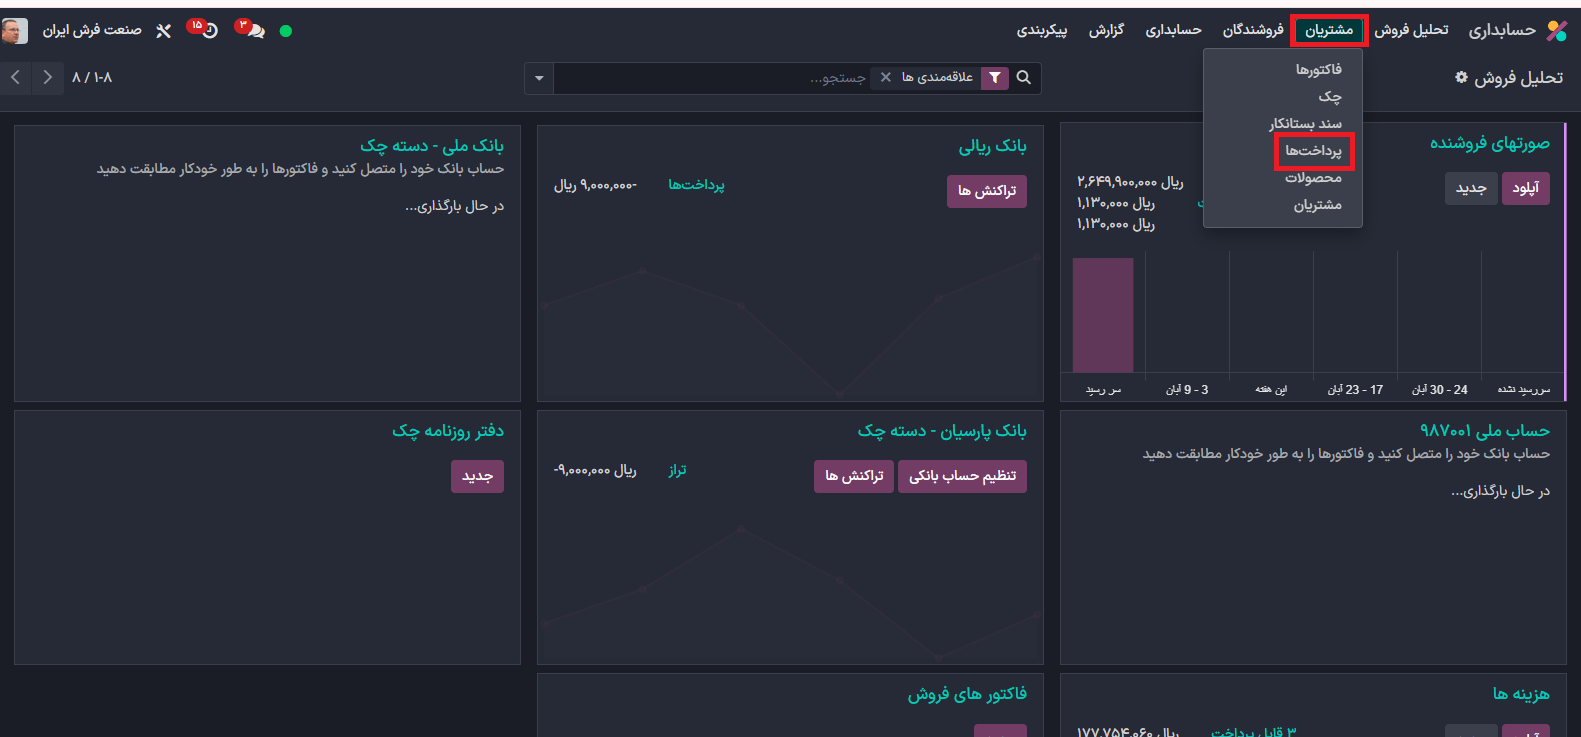The image size is (1581, 737).
Task: Open the بانک ریالی journal title link
Action: (x=992, y=146)
